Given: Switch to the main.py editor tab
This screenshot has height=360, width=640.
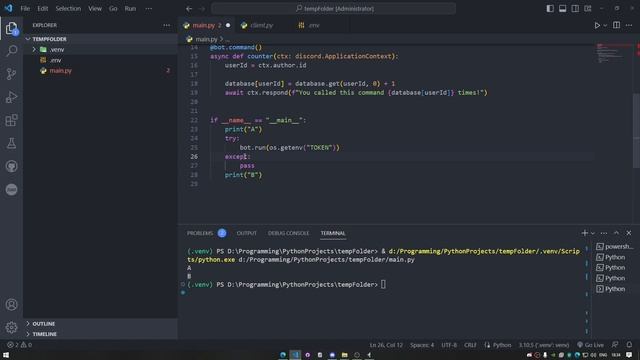Looking at the screenshot, I should pyautogui.click(x=206, y=25).
